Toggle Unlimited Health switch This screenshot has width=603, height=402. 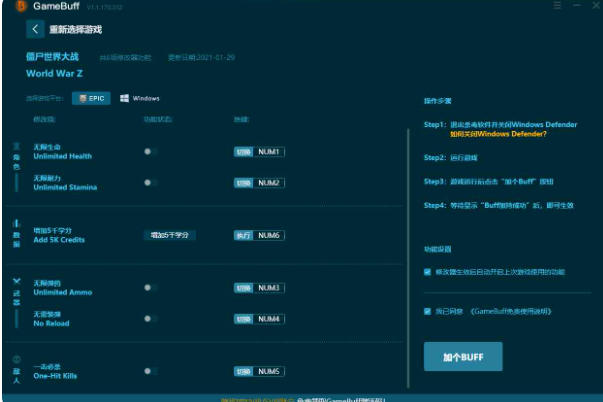150,152
